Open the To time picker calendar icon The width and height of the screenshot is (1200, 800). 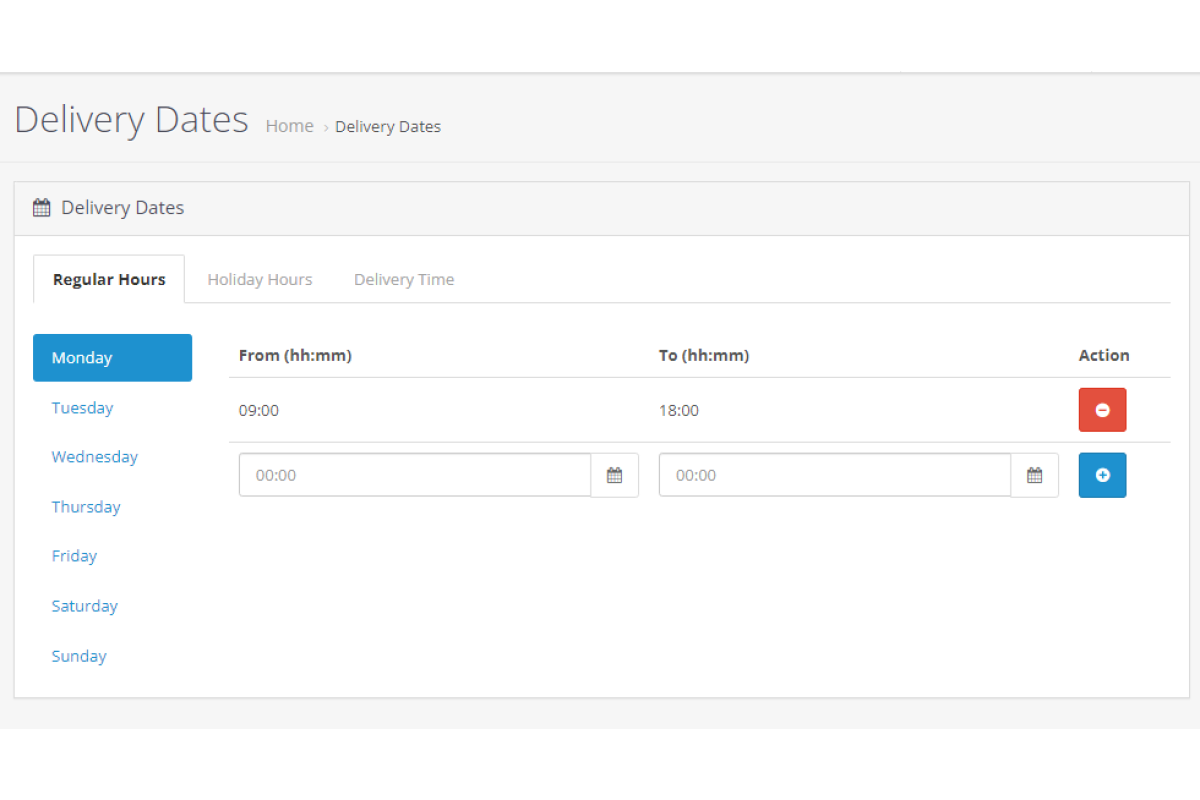(x=1034, y=475)
